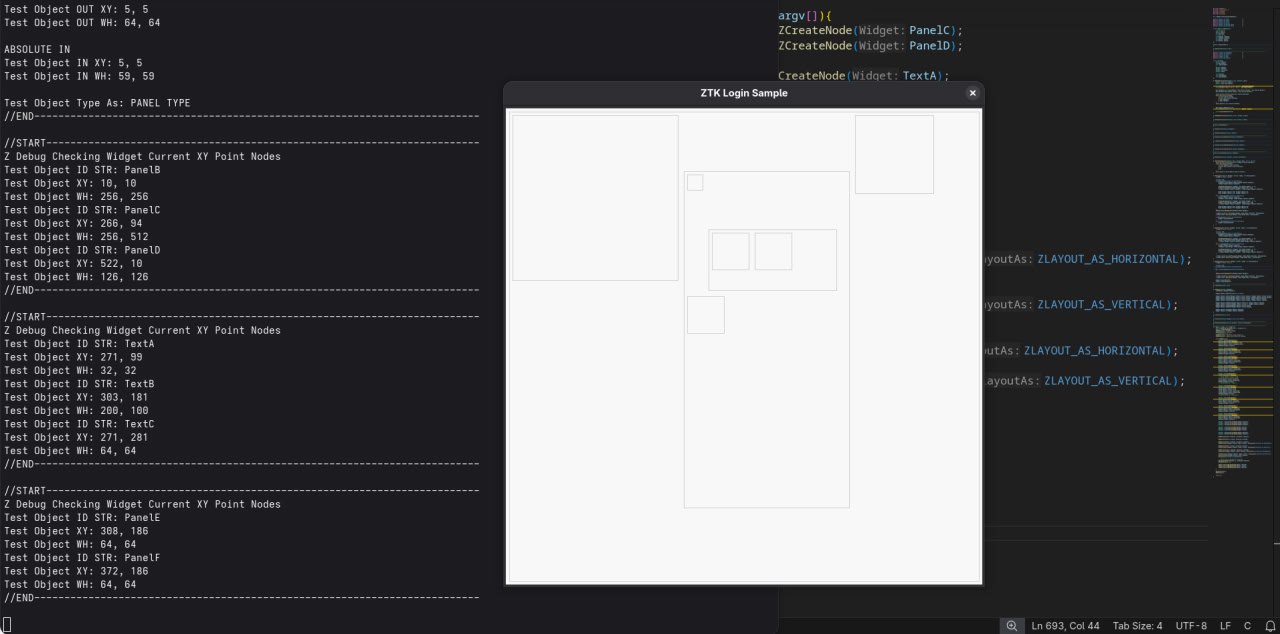Click "Test Object ID STR: PanelF" in terminal

coord(82,558)
